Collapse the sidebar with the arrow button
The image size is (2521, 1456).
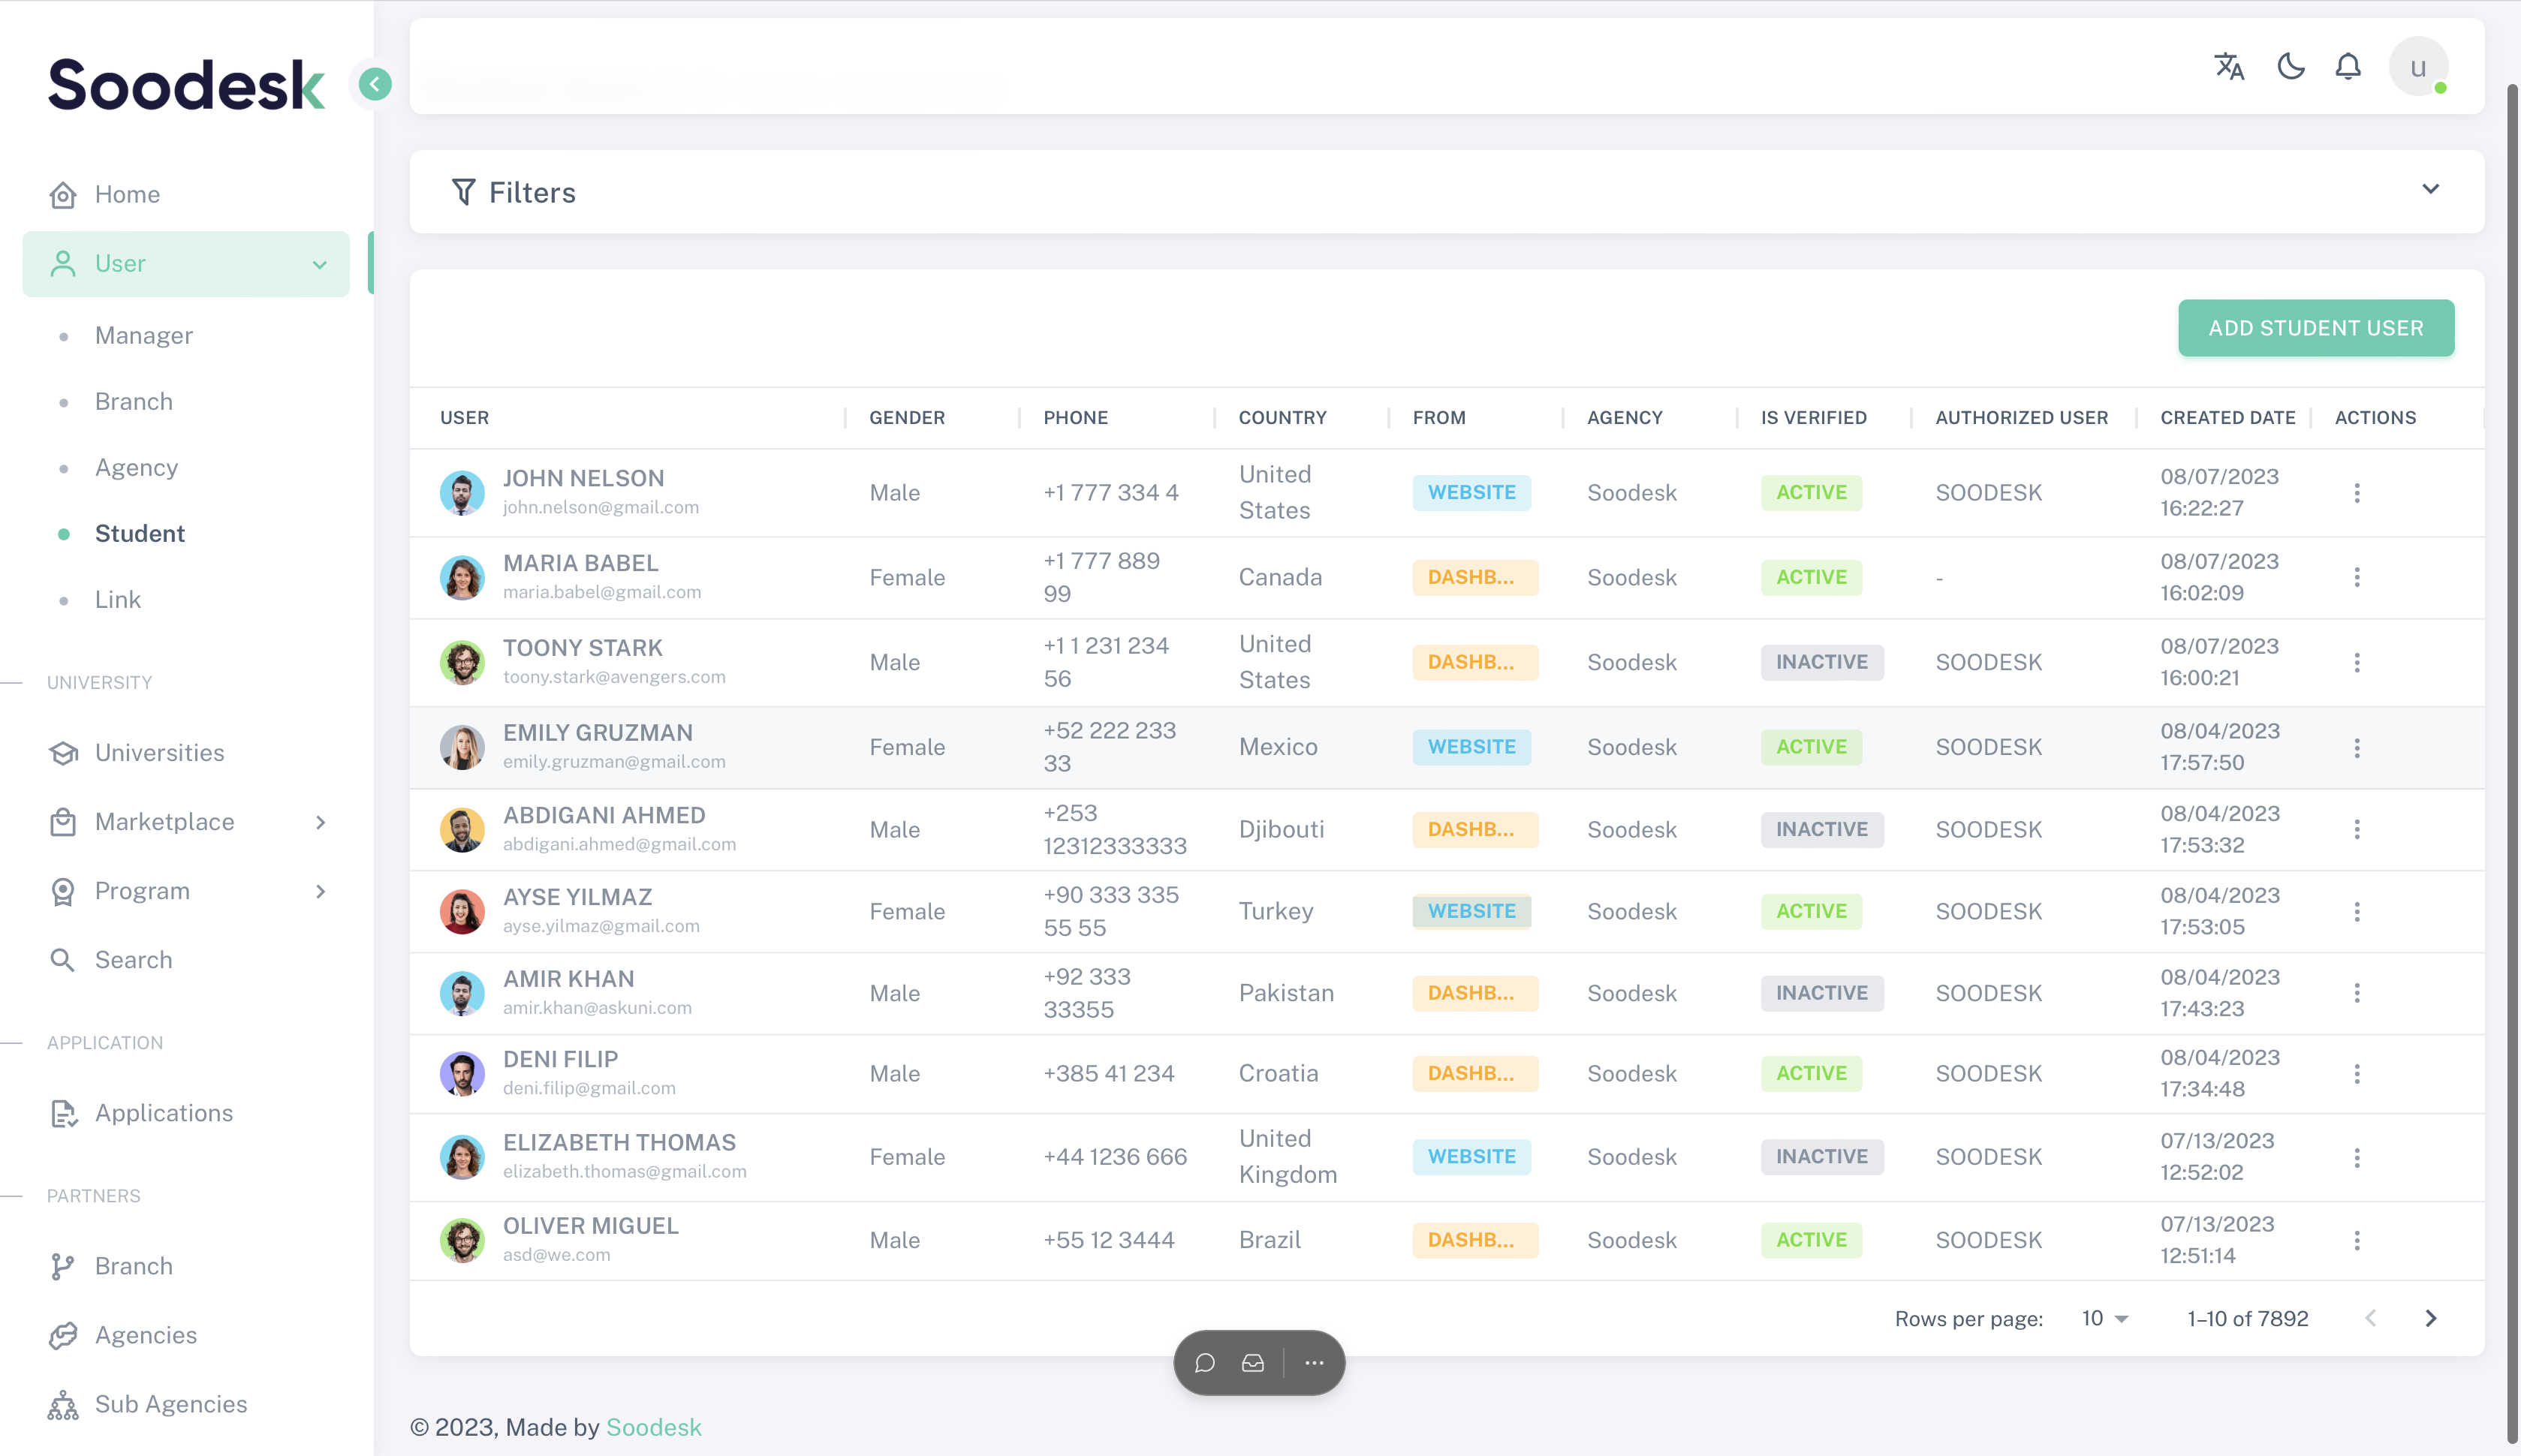(x=374, y=83)
